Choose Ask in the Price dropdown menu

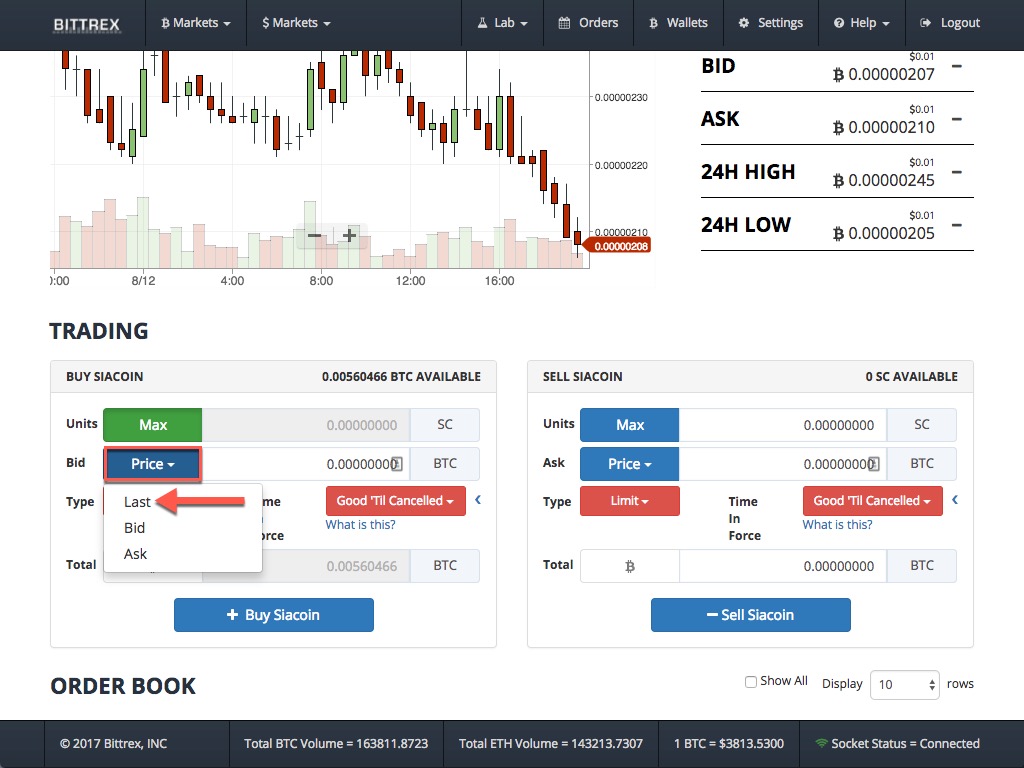coord(134,553)
